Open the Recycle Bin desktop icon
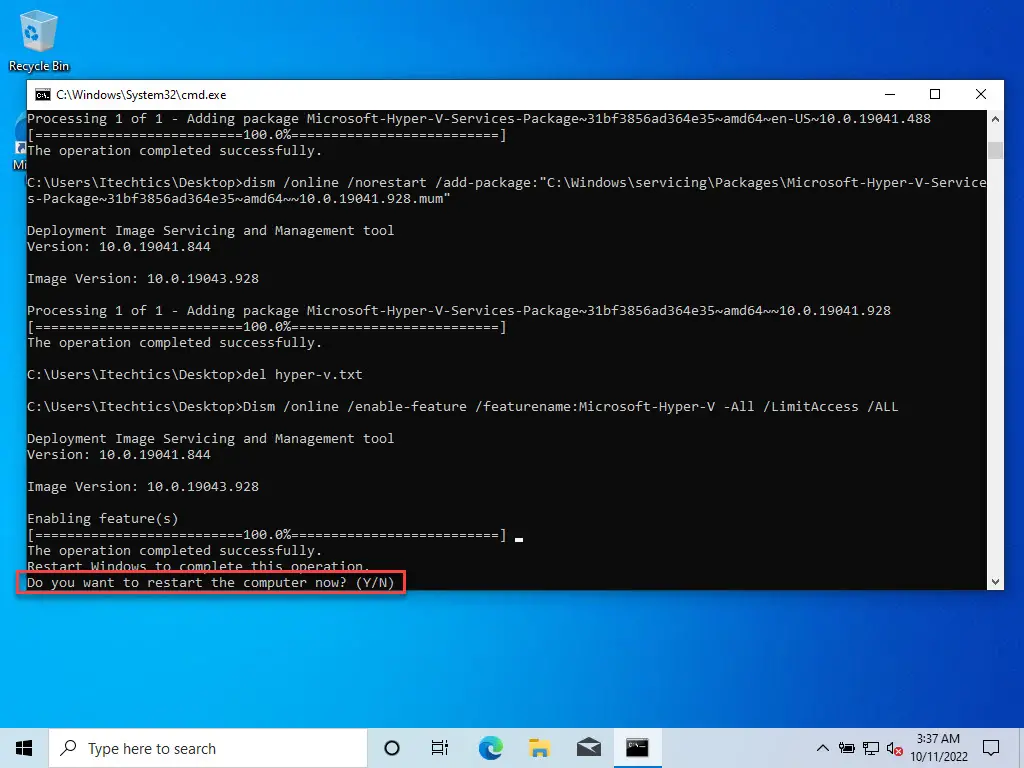This screenshot has height=768, width=1024. coord(39,40)
